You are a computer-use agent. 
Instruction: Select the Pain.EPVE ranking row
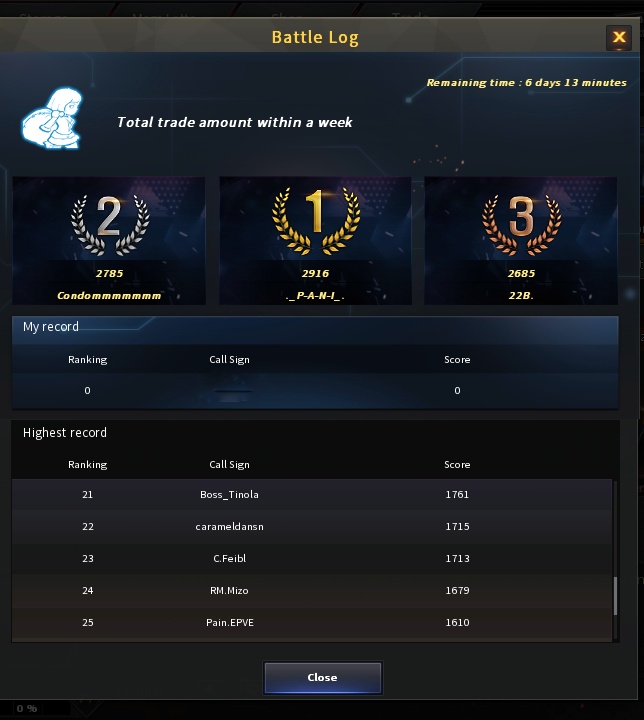[x=312, y=623]
